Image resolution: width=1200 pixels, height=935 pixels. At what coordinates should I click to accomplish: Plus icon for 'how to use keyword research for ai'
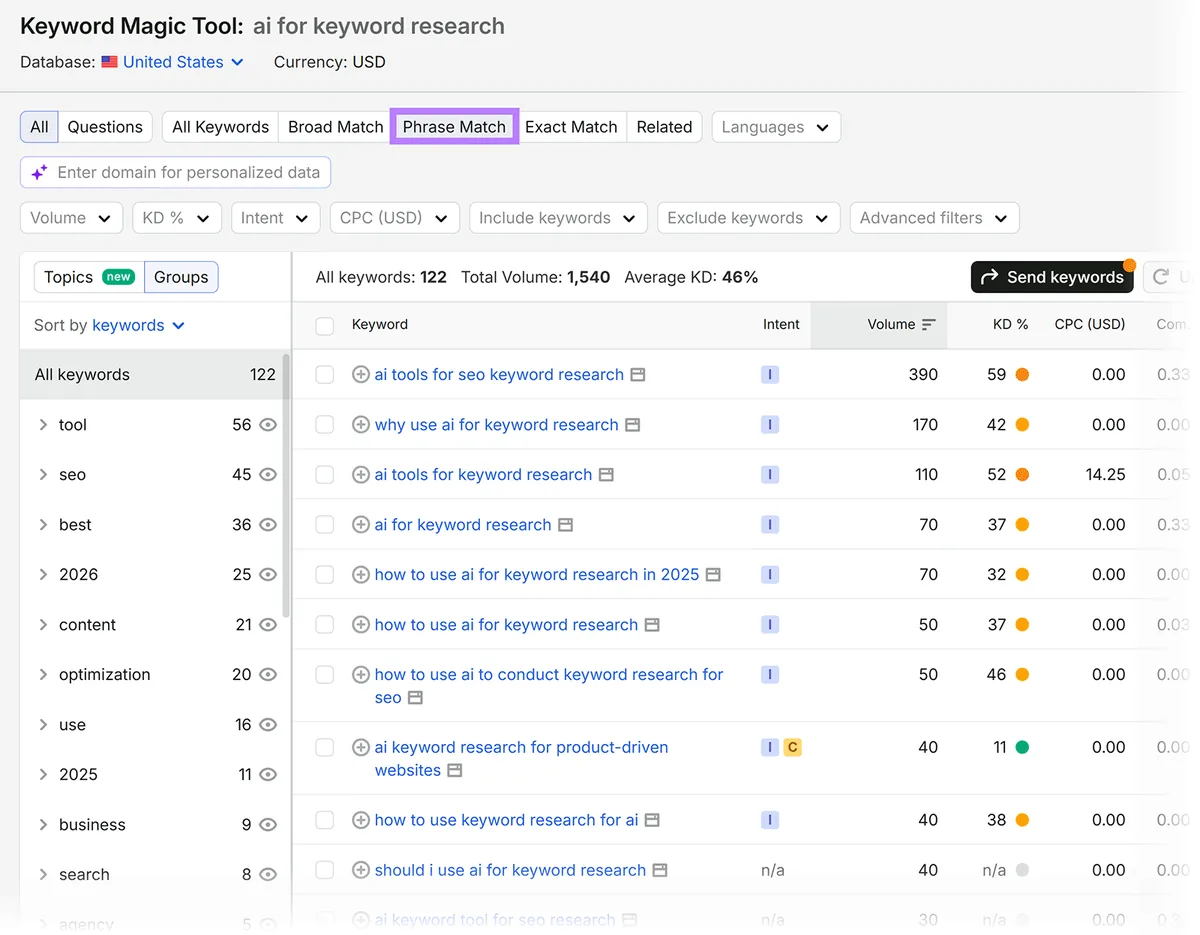coord(361,820)
